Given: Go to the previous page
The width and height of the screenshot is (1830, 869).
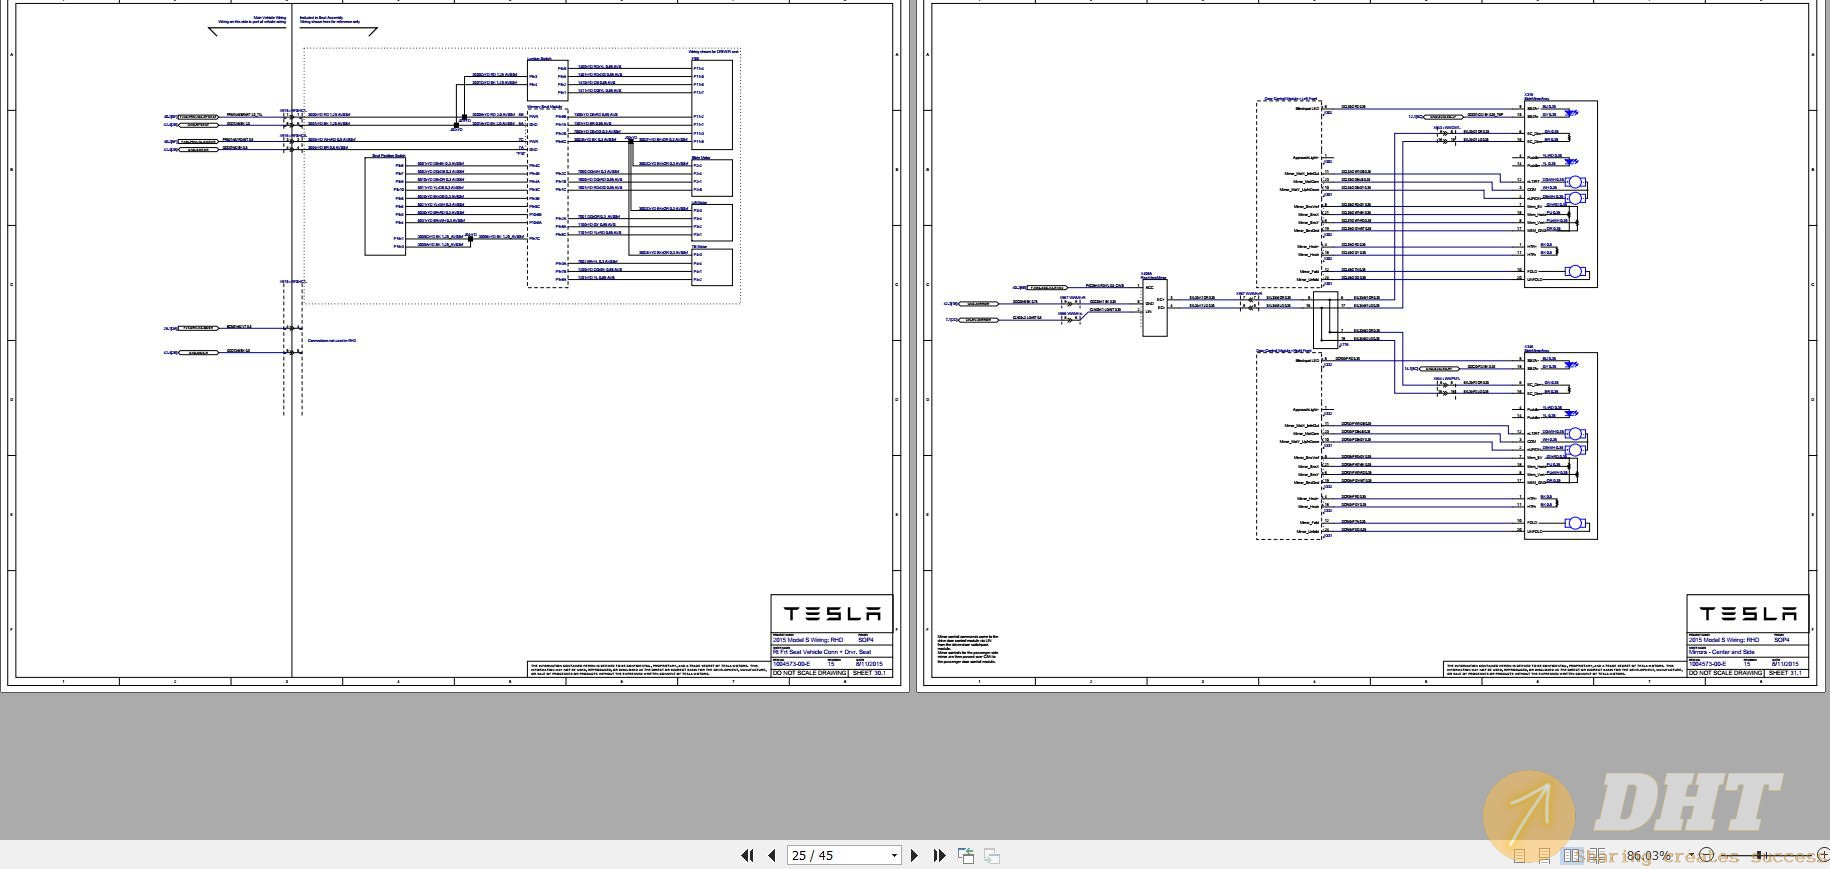Looking at the screenshot, I should (x=772, y=855).
